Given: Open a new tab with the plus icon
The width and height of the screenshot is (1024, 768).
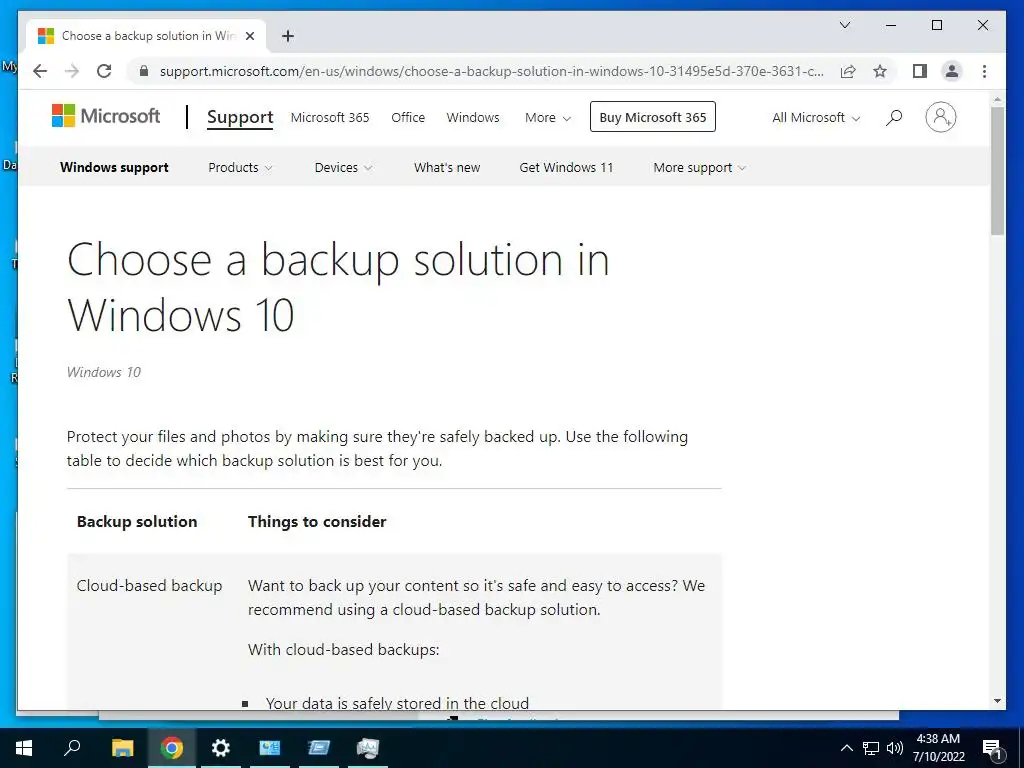Looking at the screenshot, I should (x=287, y=36).
